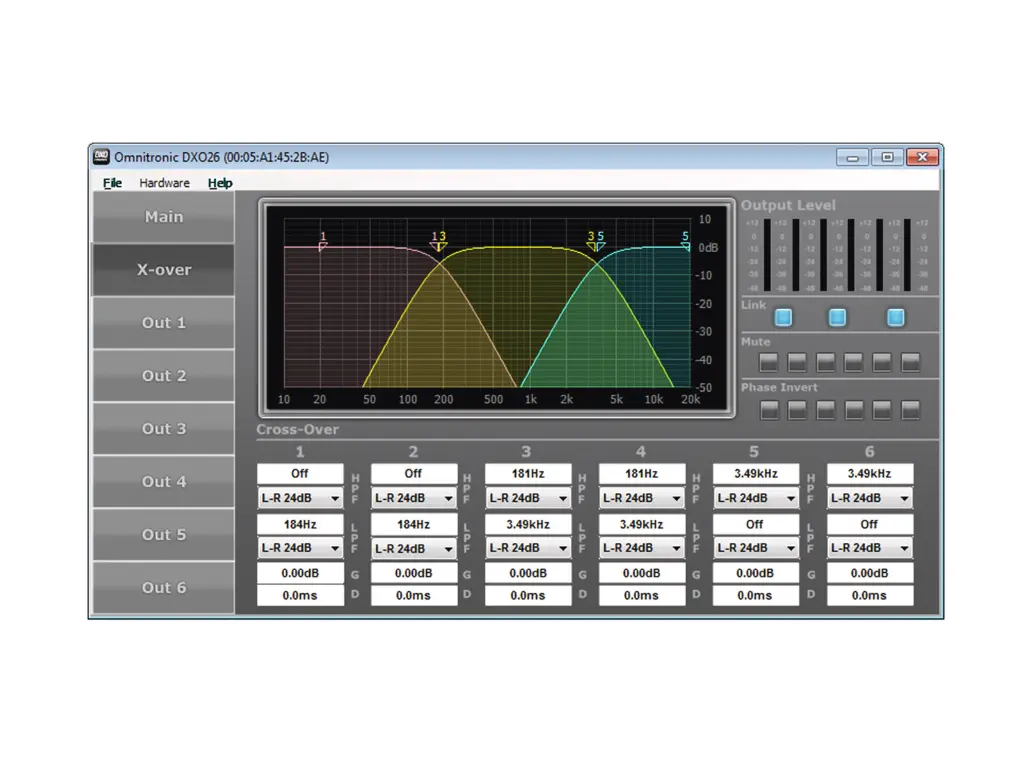Mute the first output channel
1024x768 pixels.
pyautogui.click(x=768, y=362)
